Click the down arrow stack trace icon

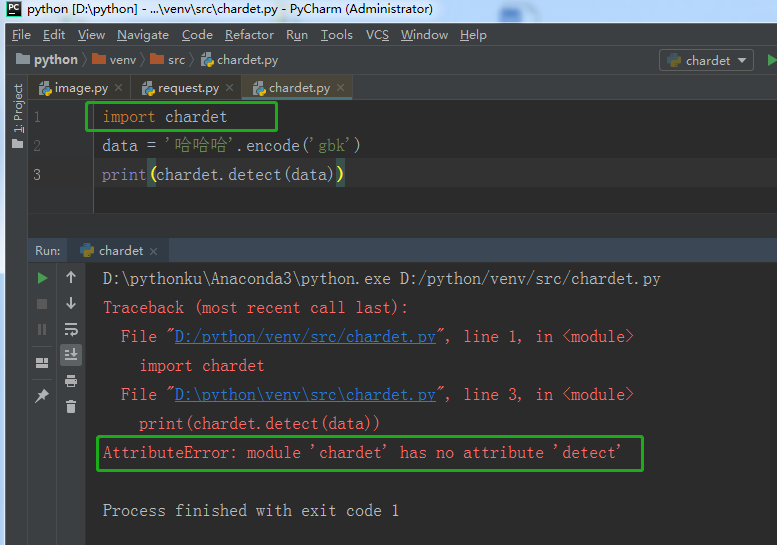71,303
